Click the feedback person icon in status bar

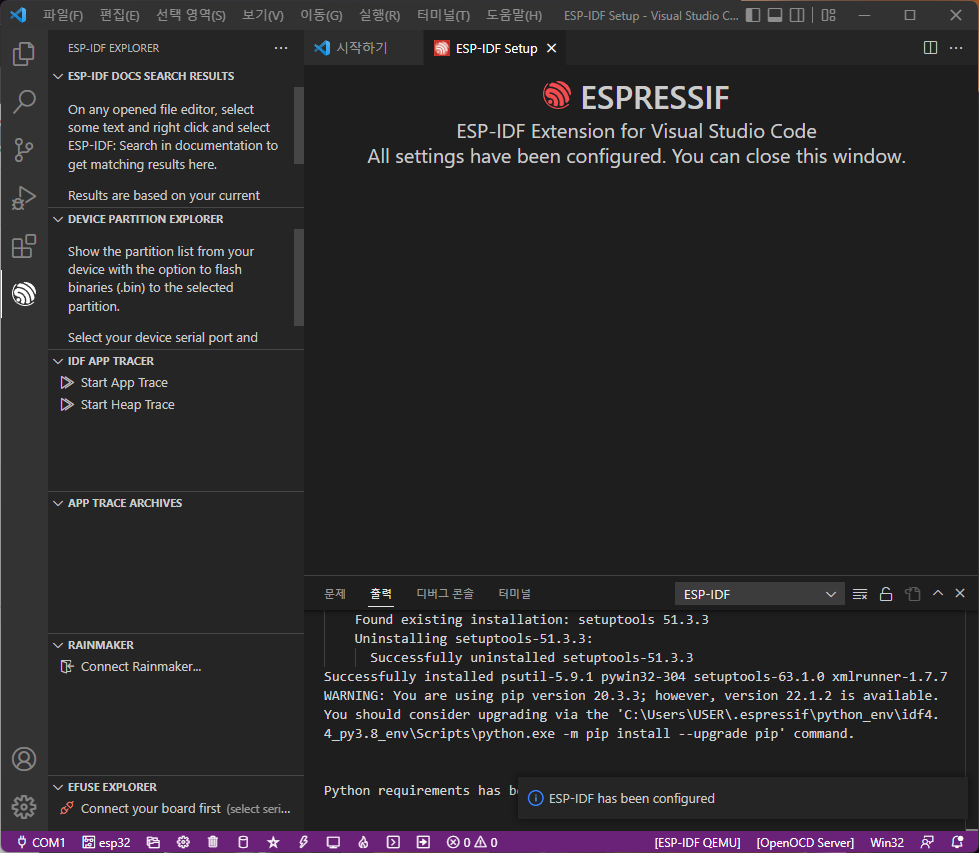pos(927,842)
